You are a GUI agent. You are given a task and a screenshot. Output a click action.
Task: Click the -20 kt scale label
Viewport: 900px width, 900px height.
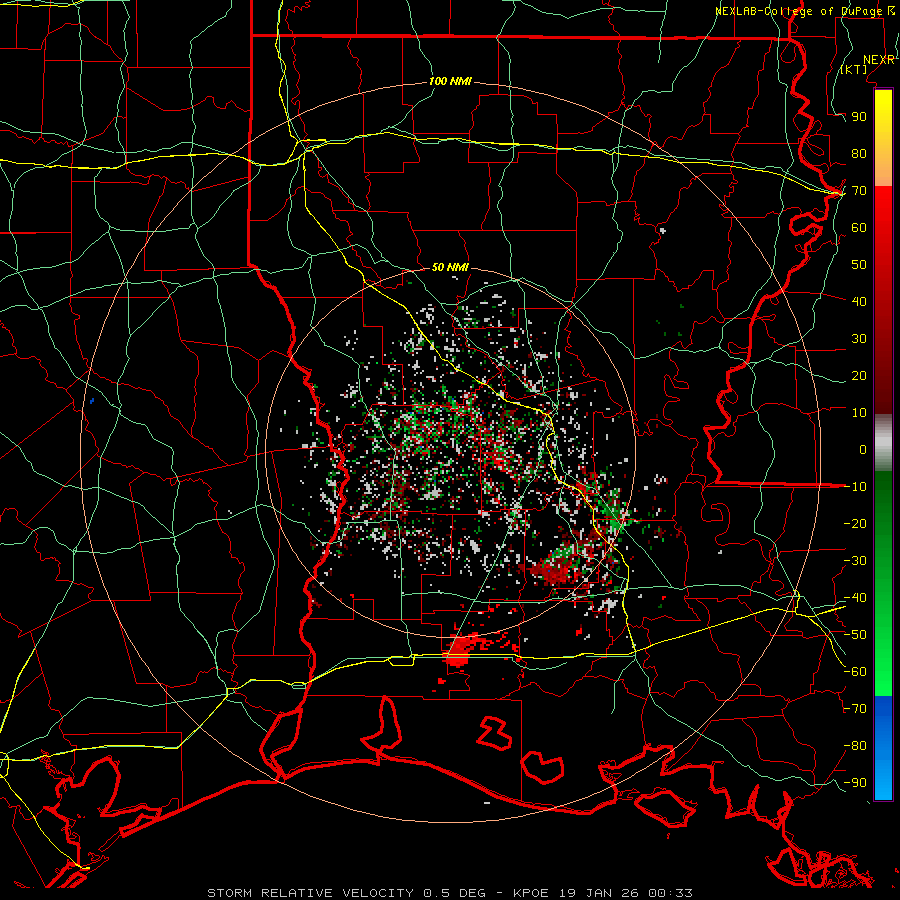855,524
